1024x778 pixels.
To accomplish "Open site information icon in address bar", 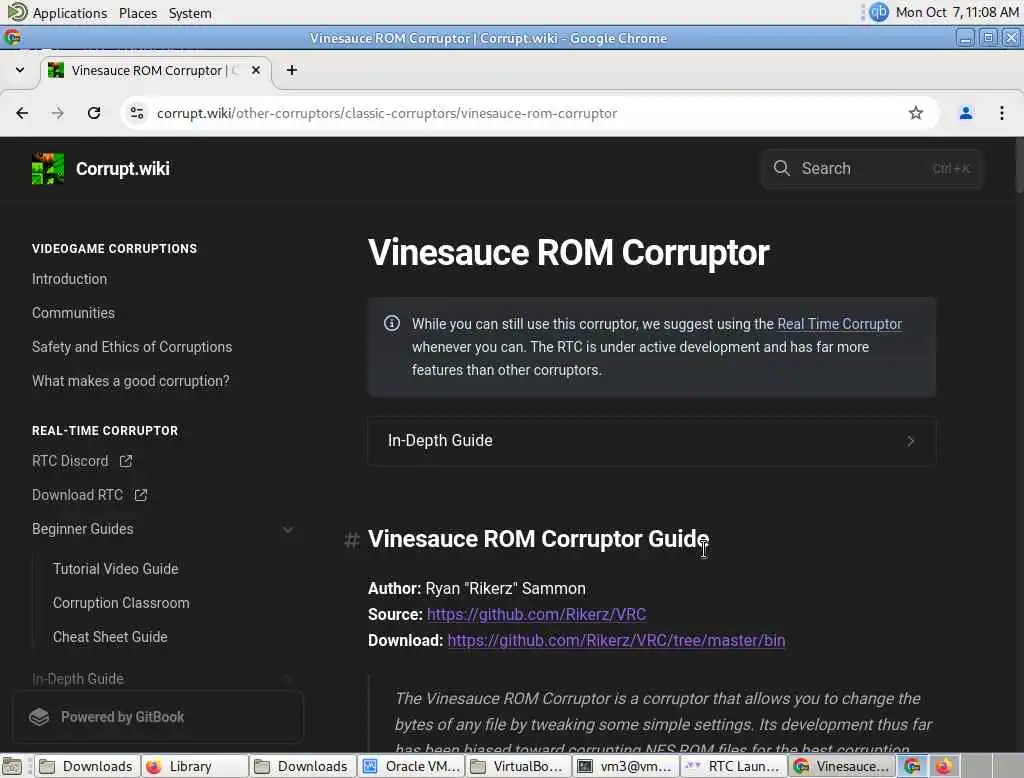I will click(x=137, y=113).
